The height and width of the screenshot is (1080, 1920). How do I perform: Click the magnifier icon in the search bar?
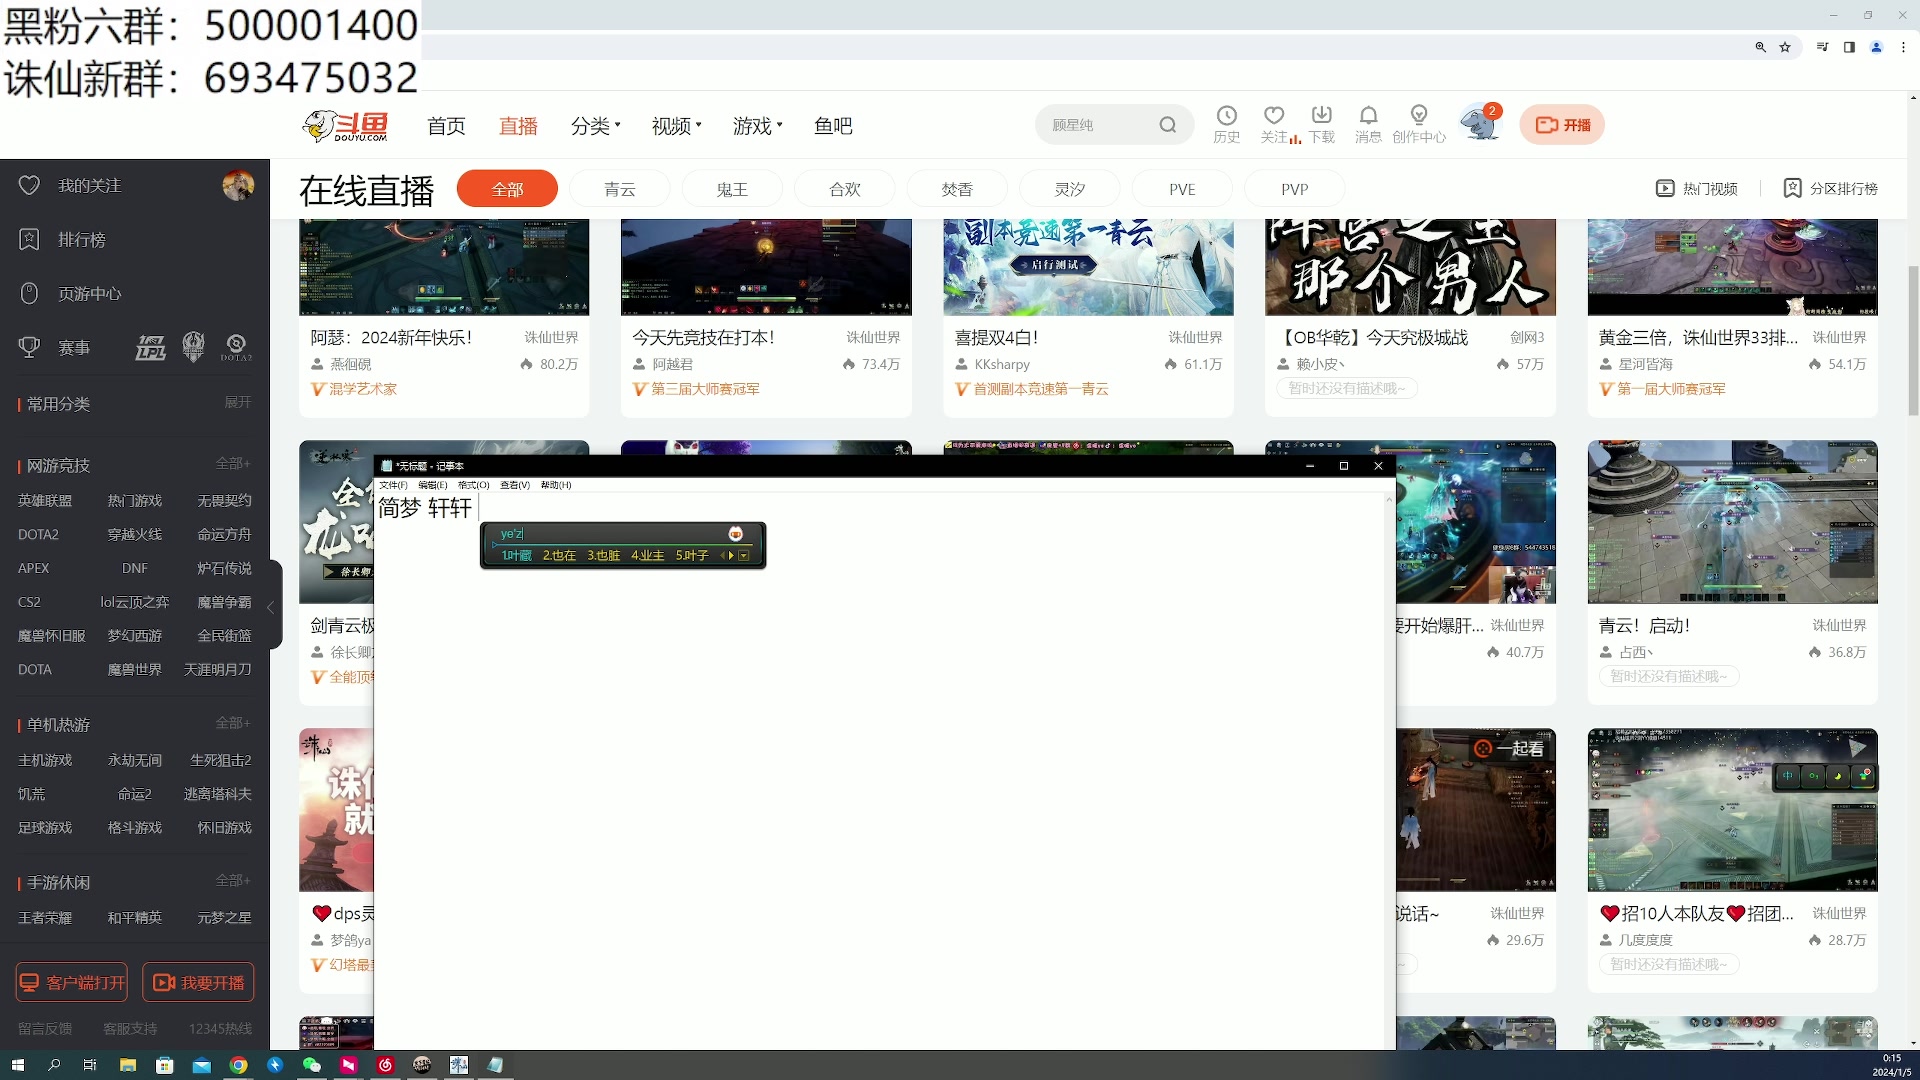[1168, 124]
